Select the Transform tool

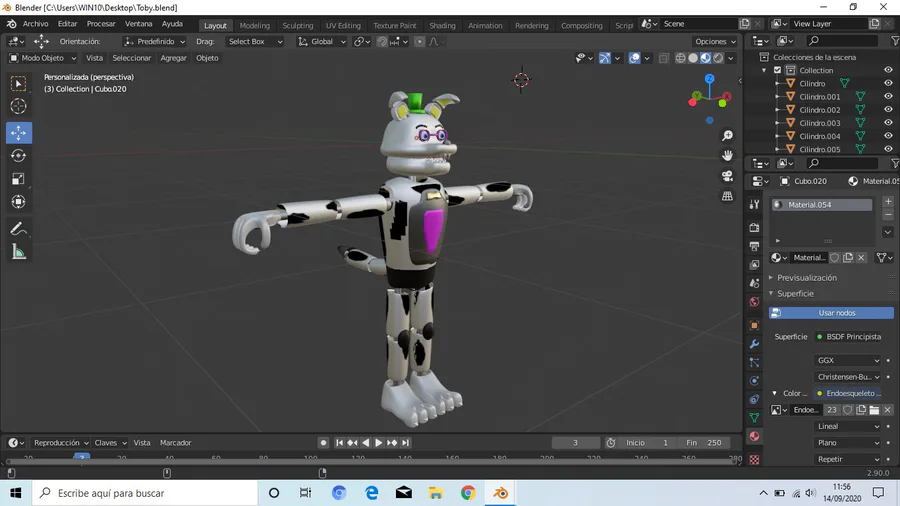click(18, 201)
